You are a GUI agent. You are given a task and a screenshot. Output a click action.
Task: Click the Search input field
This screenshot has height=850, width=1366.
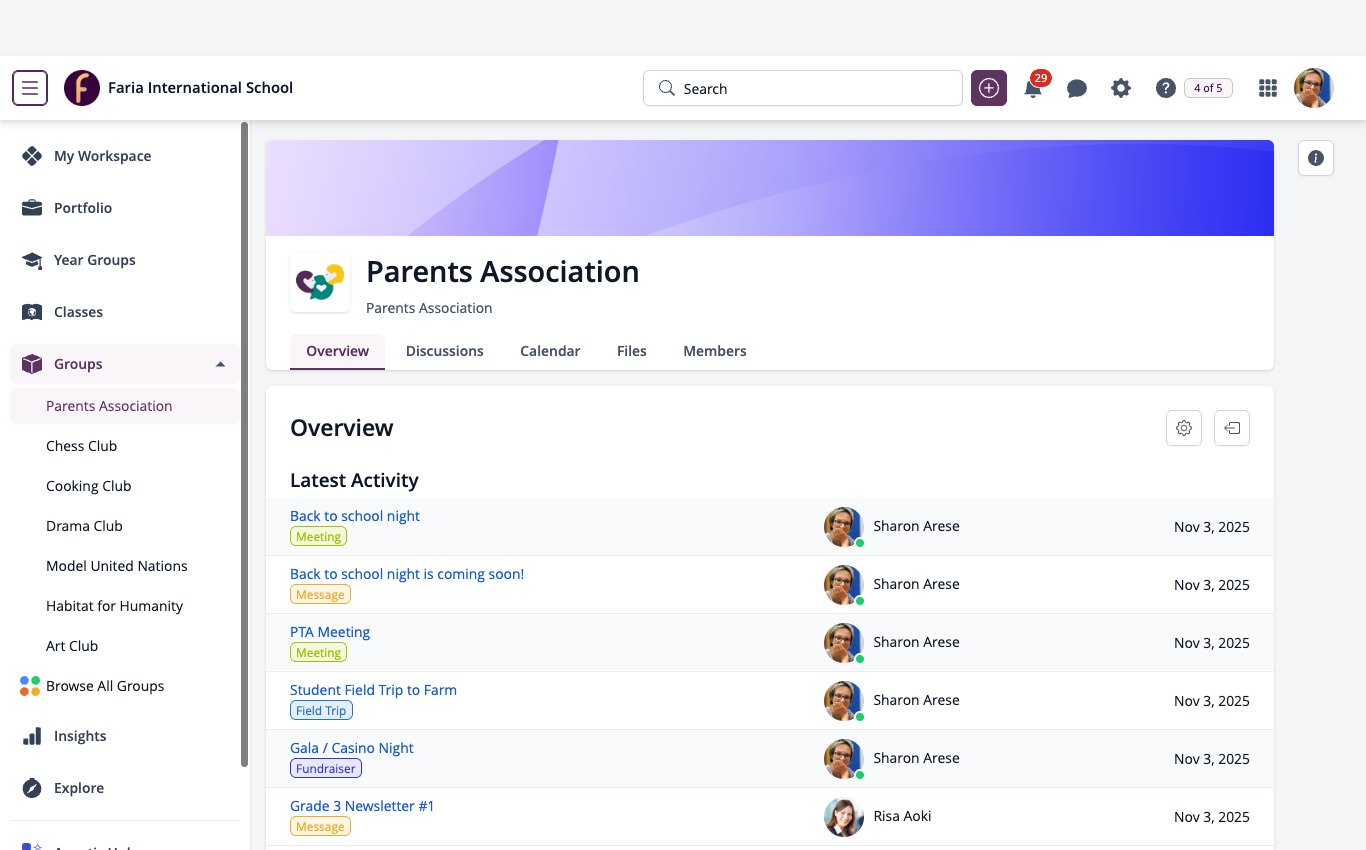coord(803,88)
